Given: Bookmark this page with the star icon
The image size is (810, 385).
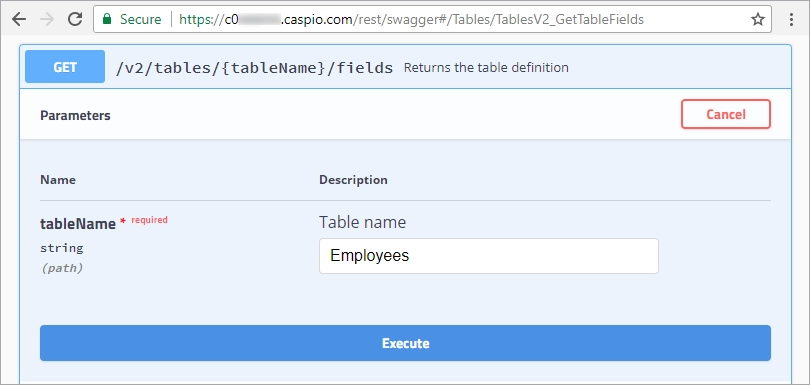Looking at the screenshot, I should click(x=757, y=20).
